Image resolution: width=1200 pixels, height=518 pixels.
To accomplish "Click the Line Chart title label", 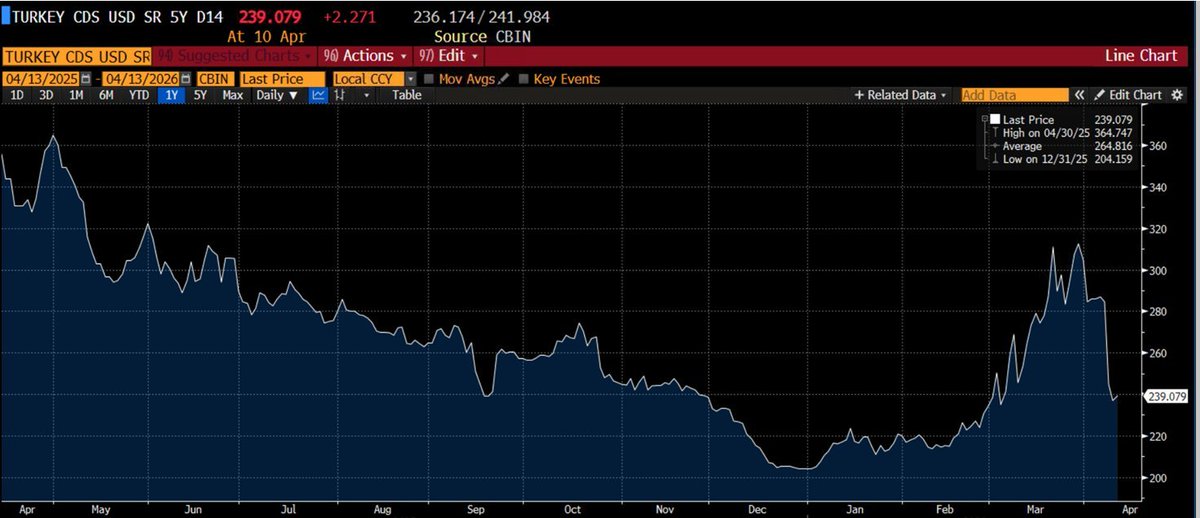I will point(1141,57).
